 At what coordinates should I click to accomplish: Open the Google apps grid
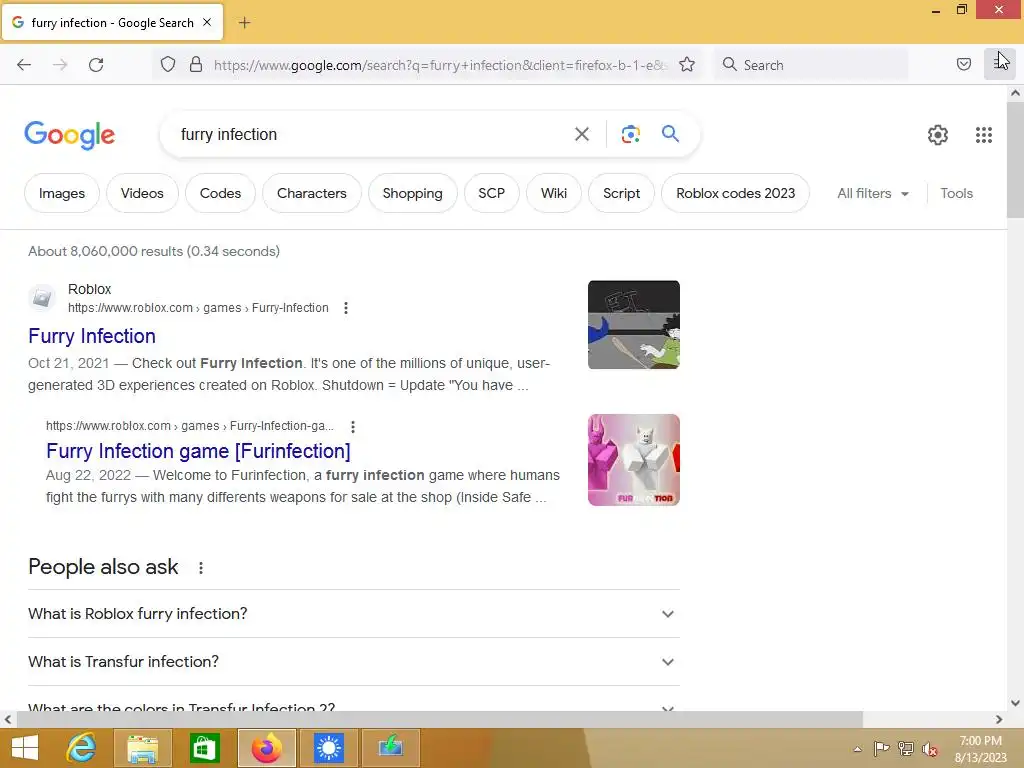tap(984, 135)
